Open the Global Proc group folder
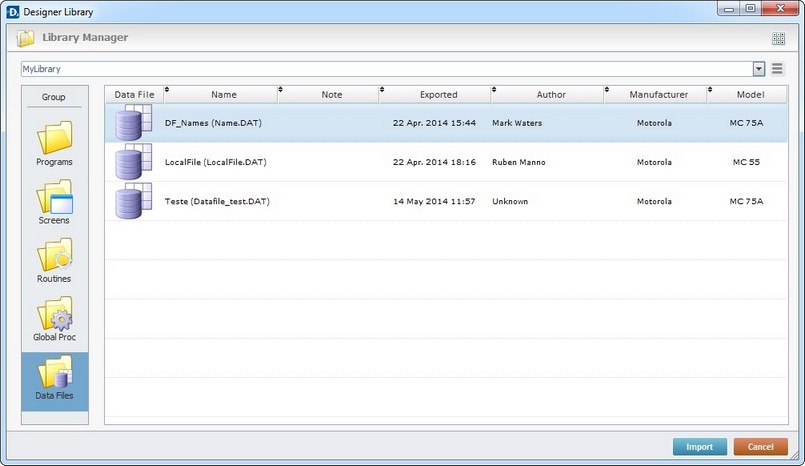This screenshot has height=466, width=805. point(54,319)
